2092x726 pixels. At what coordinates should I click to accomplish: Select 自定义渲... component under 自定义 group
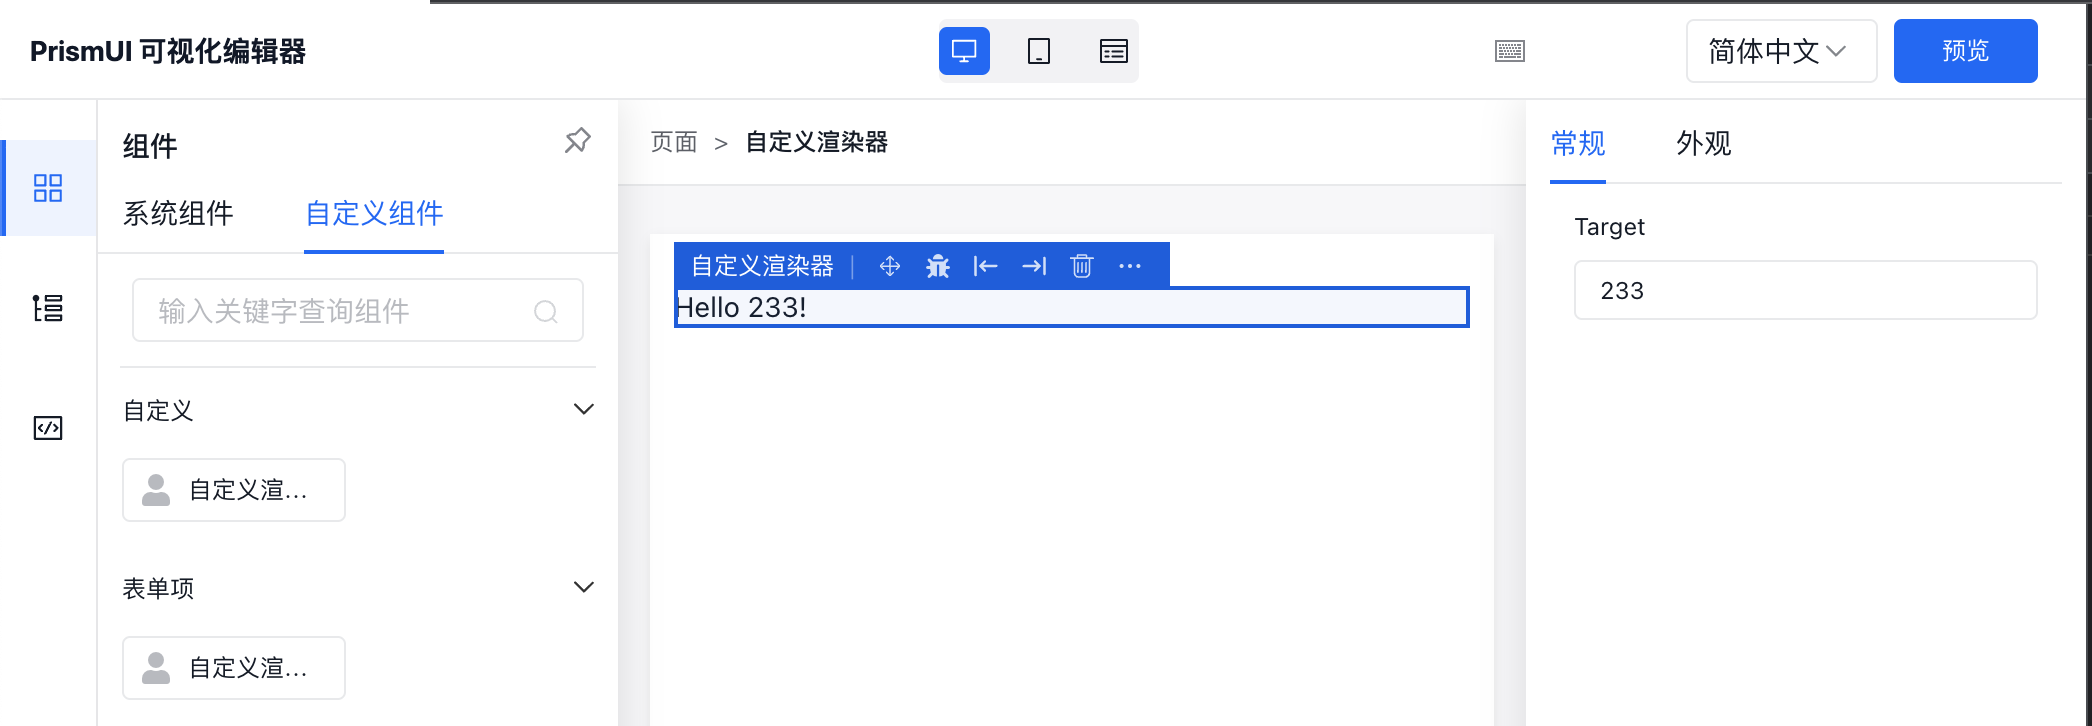(234, 490)
